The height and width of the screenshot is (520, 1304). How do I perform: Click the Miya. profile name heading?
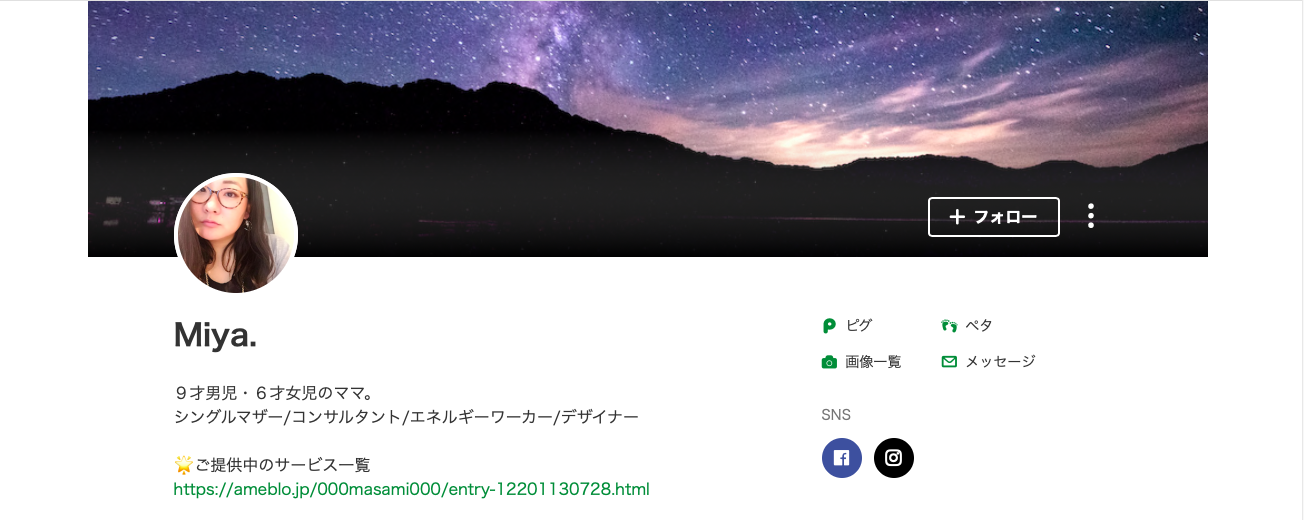pos(216,335)
